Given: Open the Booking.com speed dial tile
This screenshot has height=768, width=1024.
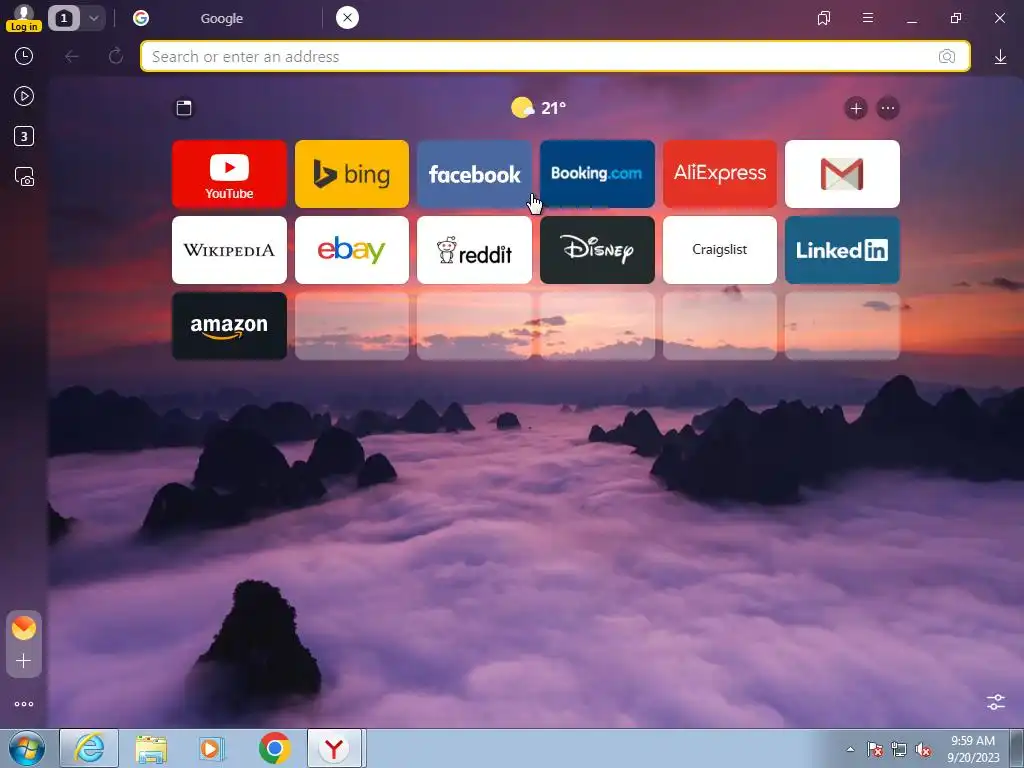Looking at the screenshot, I should [x=597, y=174].
